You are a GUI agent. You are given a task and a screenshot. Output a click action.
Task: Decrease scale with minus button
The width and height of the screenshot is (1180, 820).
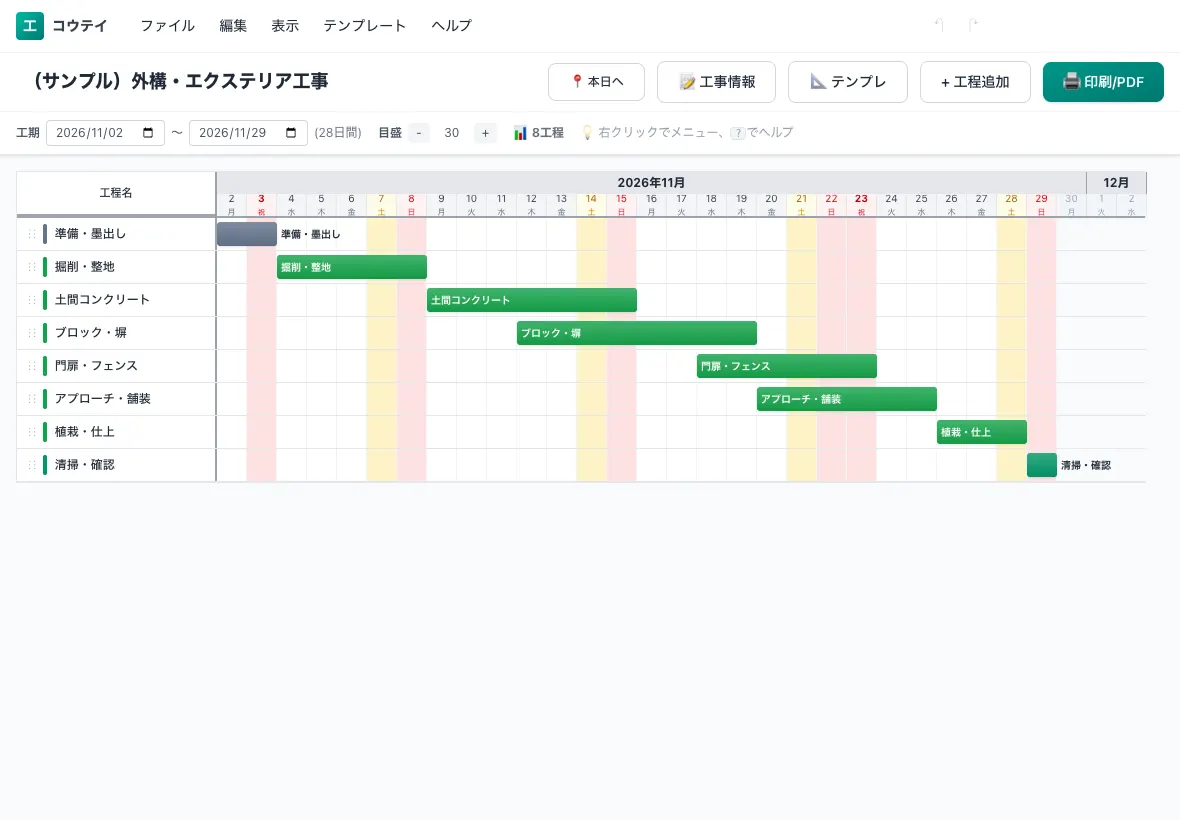click(x=418, y=133)
